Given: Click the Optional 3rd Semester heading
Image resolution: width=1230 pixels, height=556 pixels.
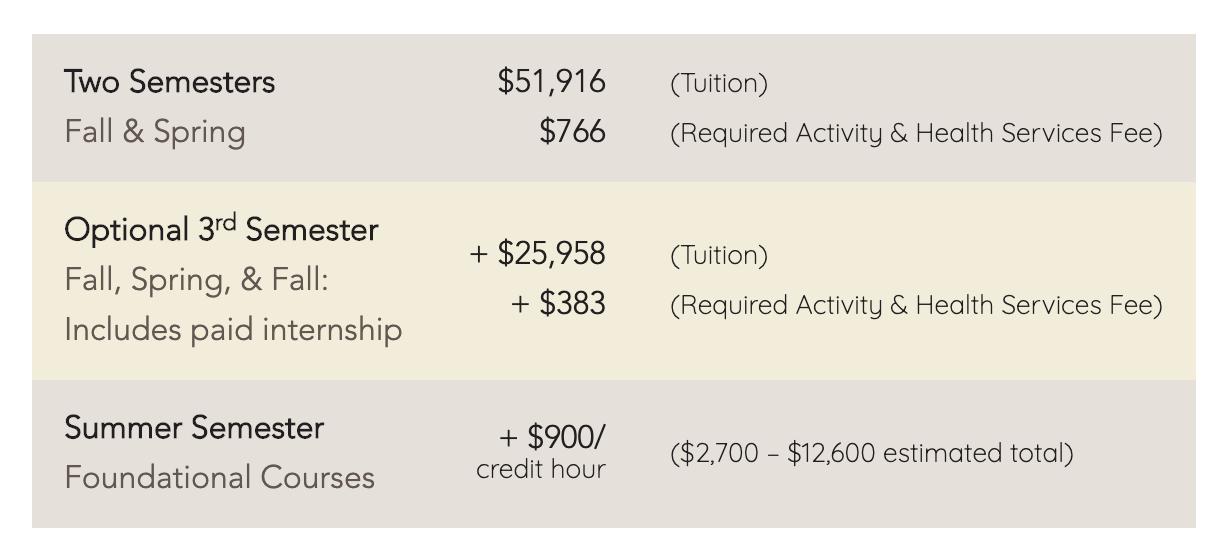Looking at the screenshot, I should (x=221, y=230).
